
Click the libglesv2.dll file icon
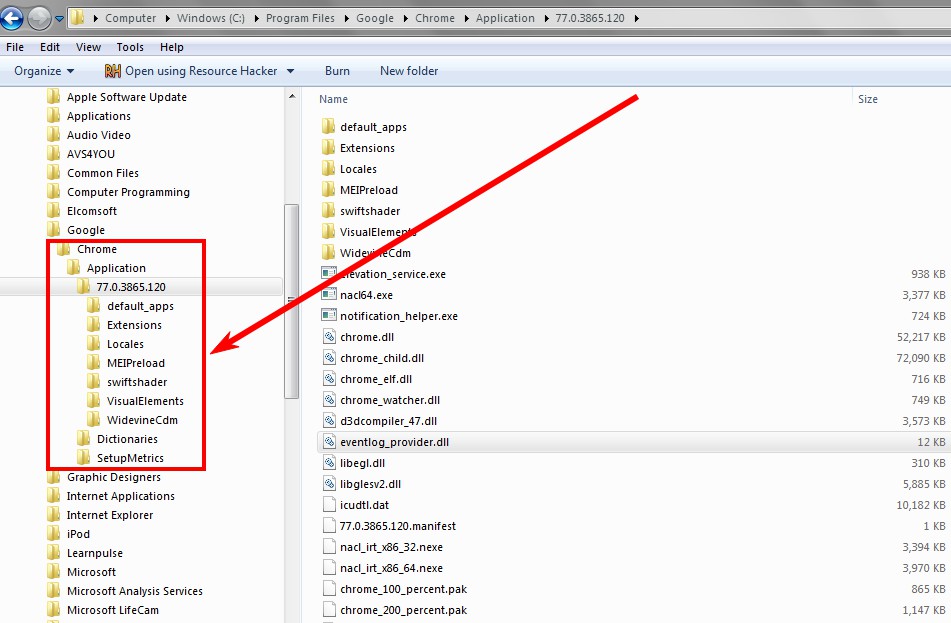point(329,483)
